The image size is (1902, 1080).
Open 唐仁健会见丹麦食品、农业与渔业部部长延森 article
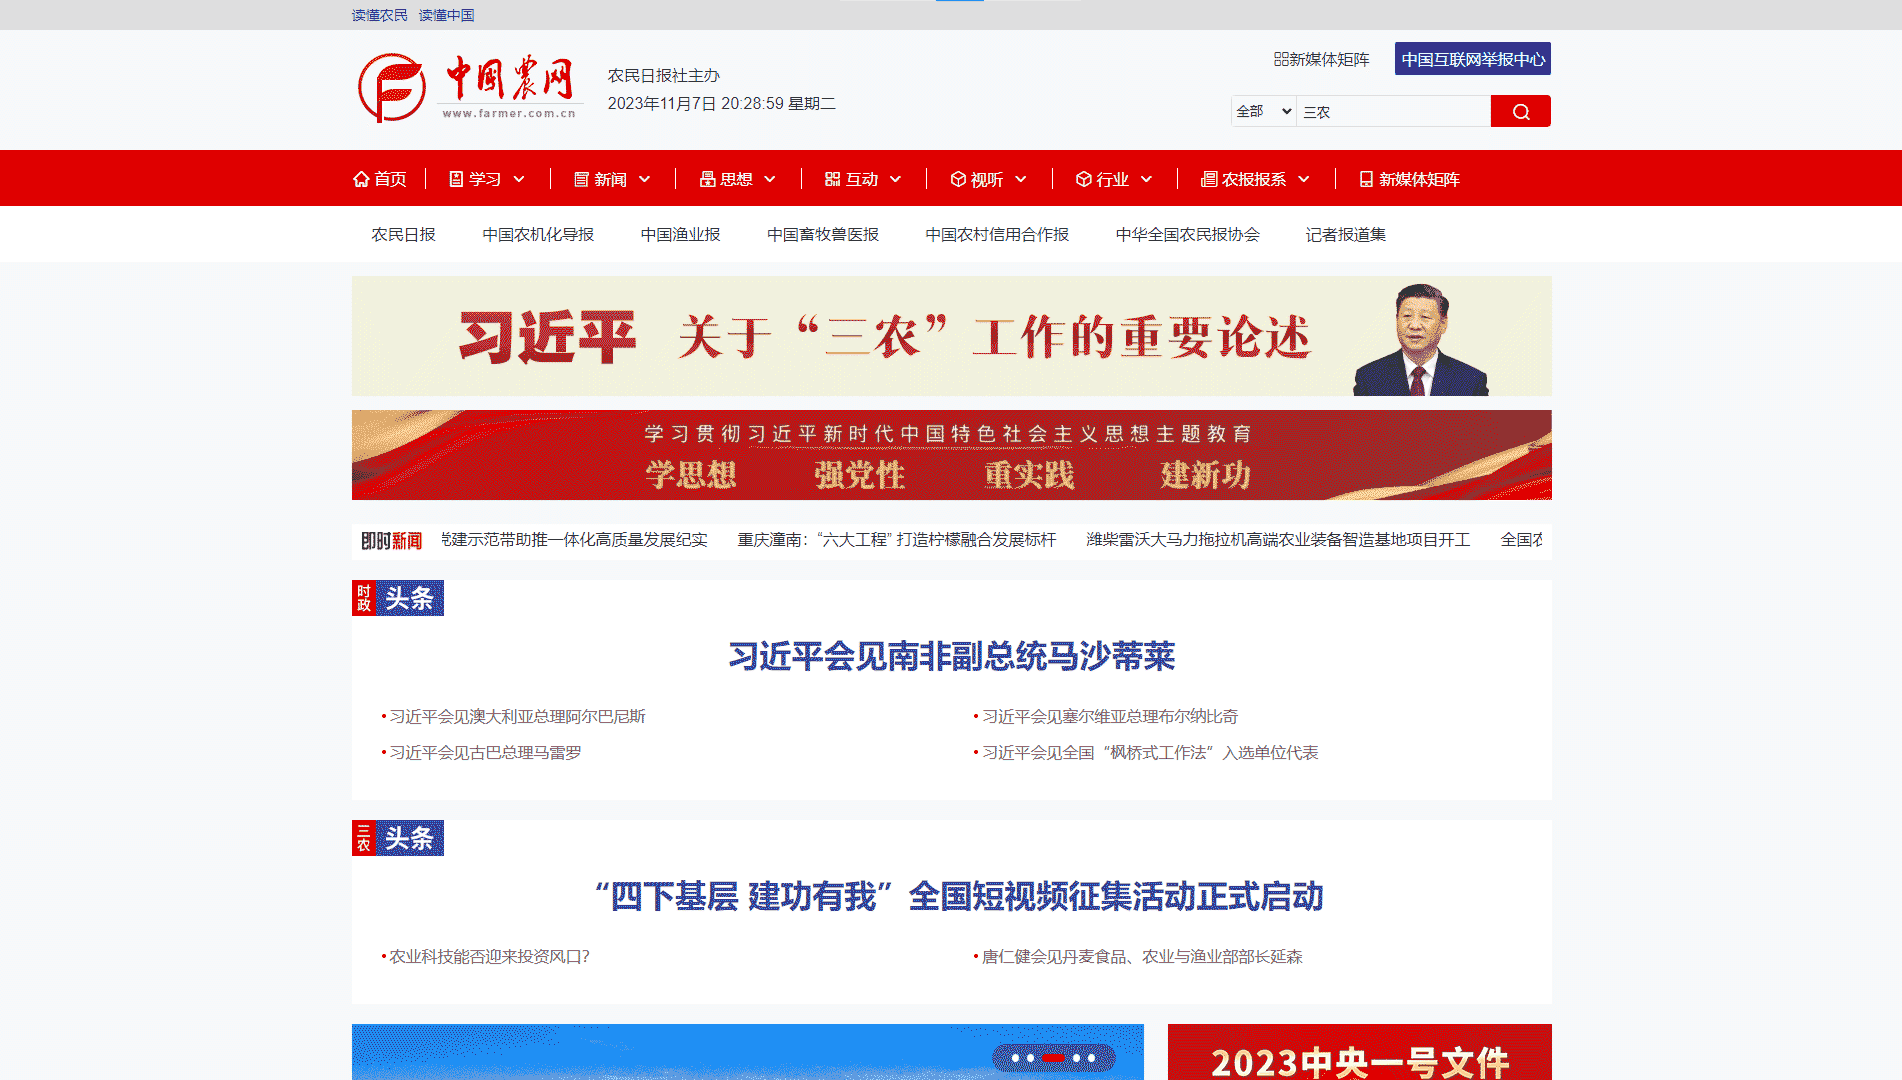(x=1142, y=956)
